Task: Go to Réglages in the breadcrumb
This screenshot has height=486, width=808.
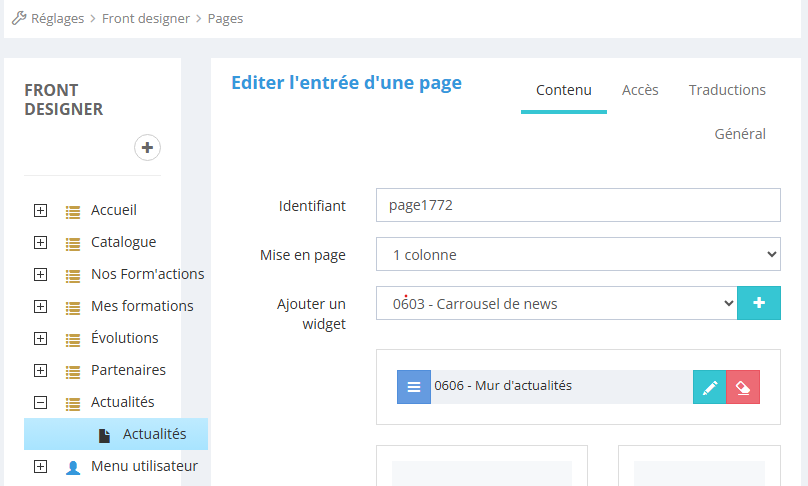Action: point(57,18)
